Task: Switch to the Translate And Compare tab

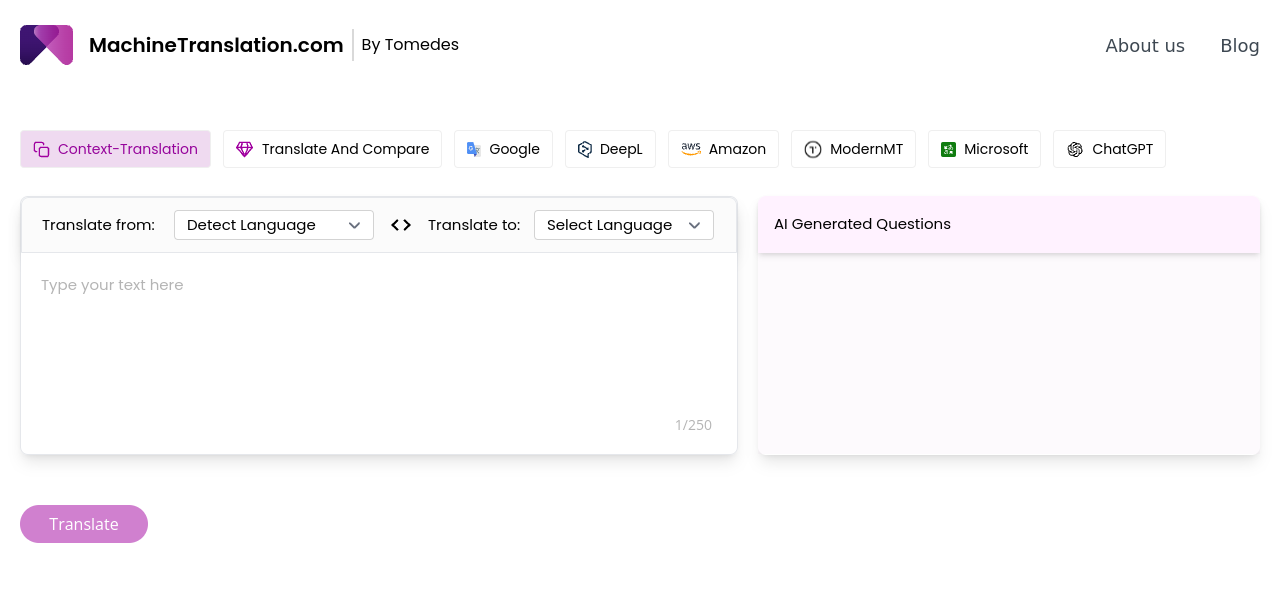Action: coord(332,149)
